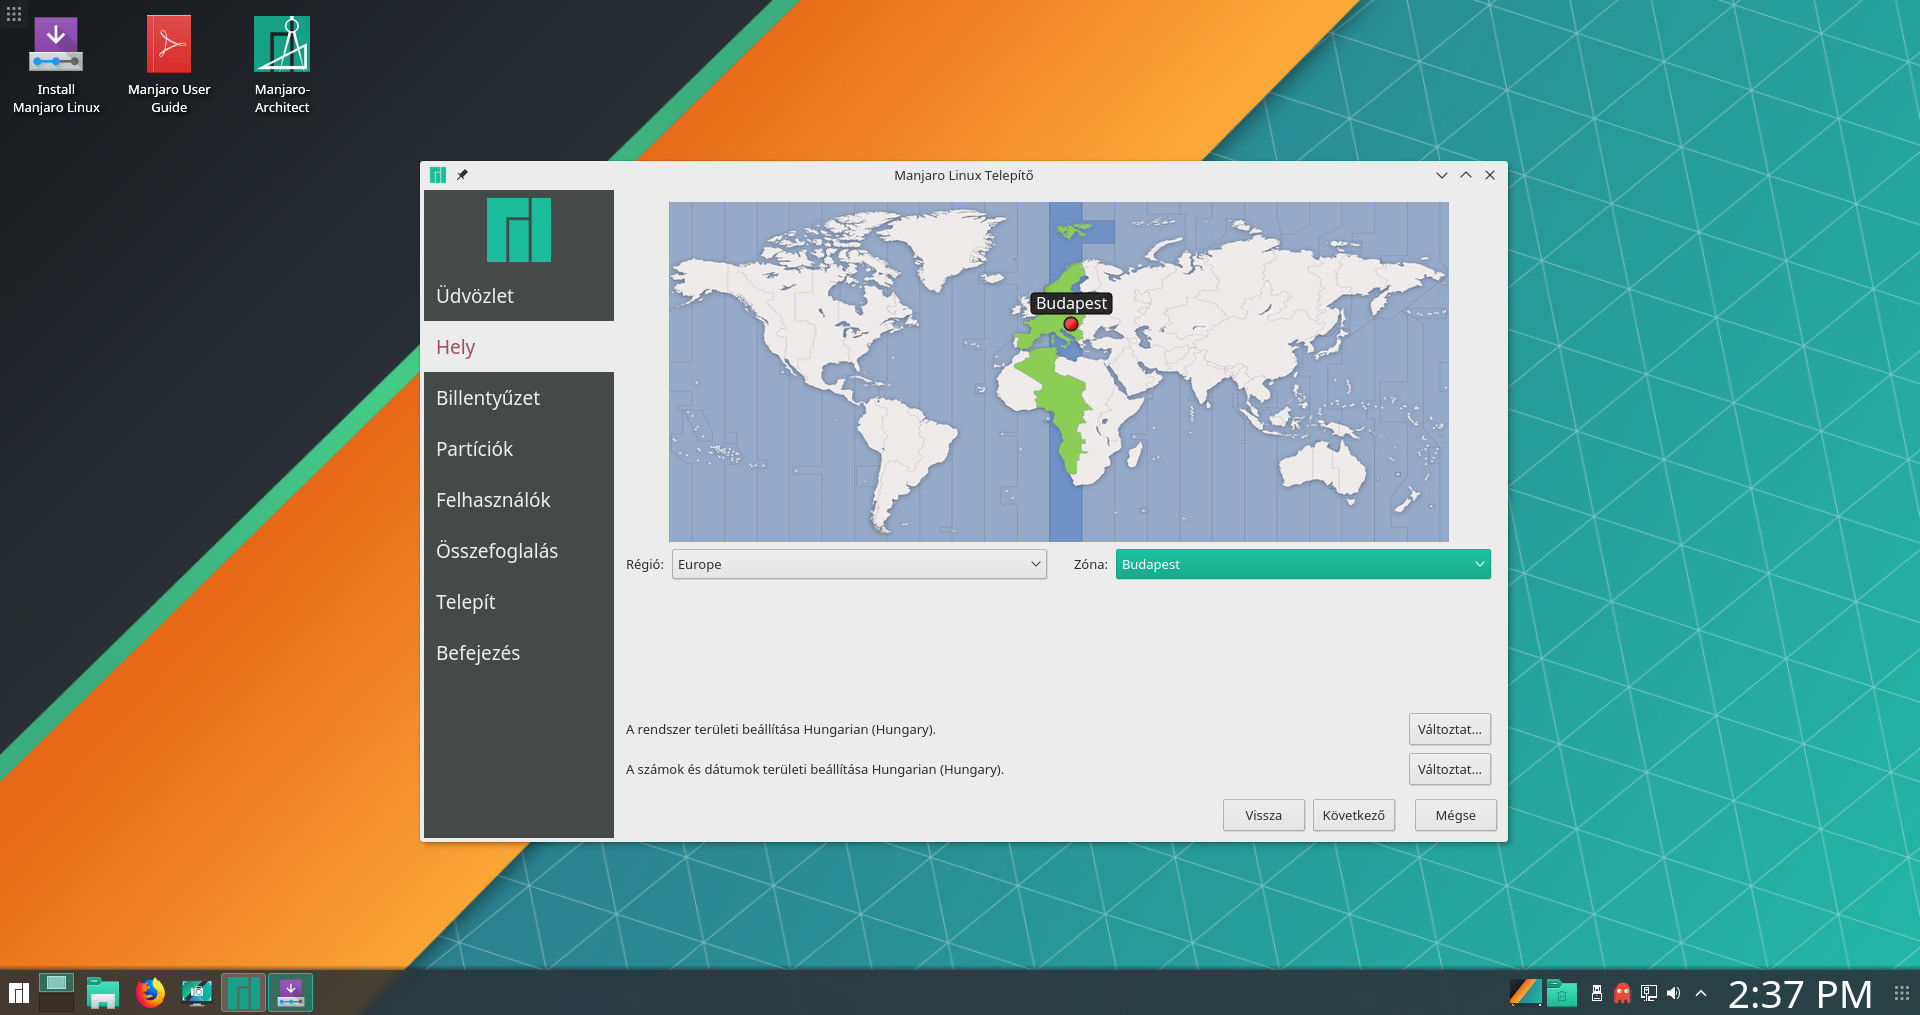Click the desktop toolbox dots icon
This screenshot has height=1015, width=1920.
coord(14,14)
